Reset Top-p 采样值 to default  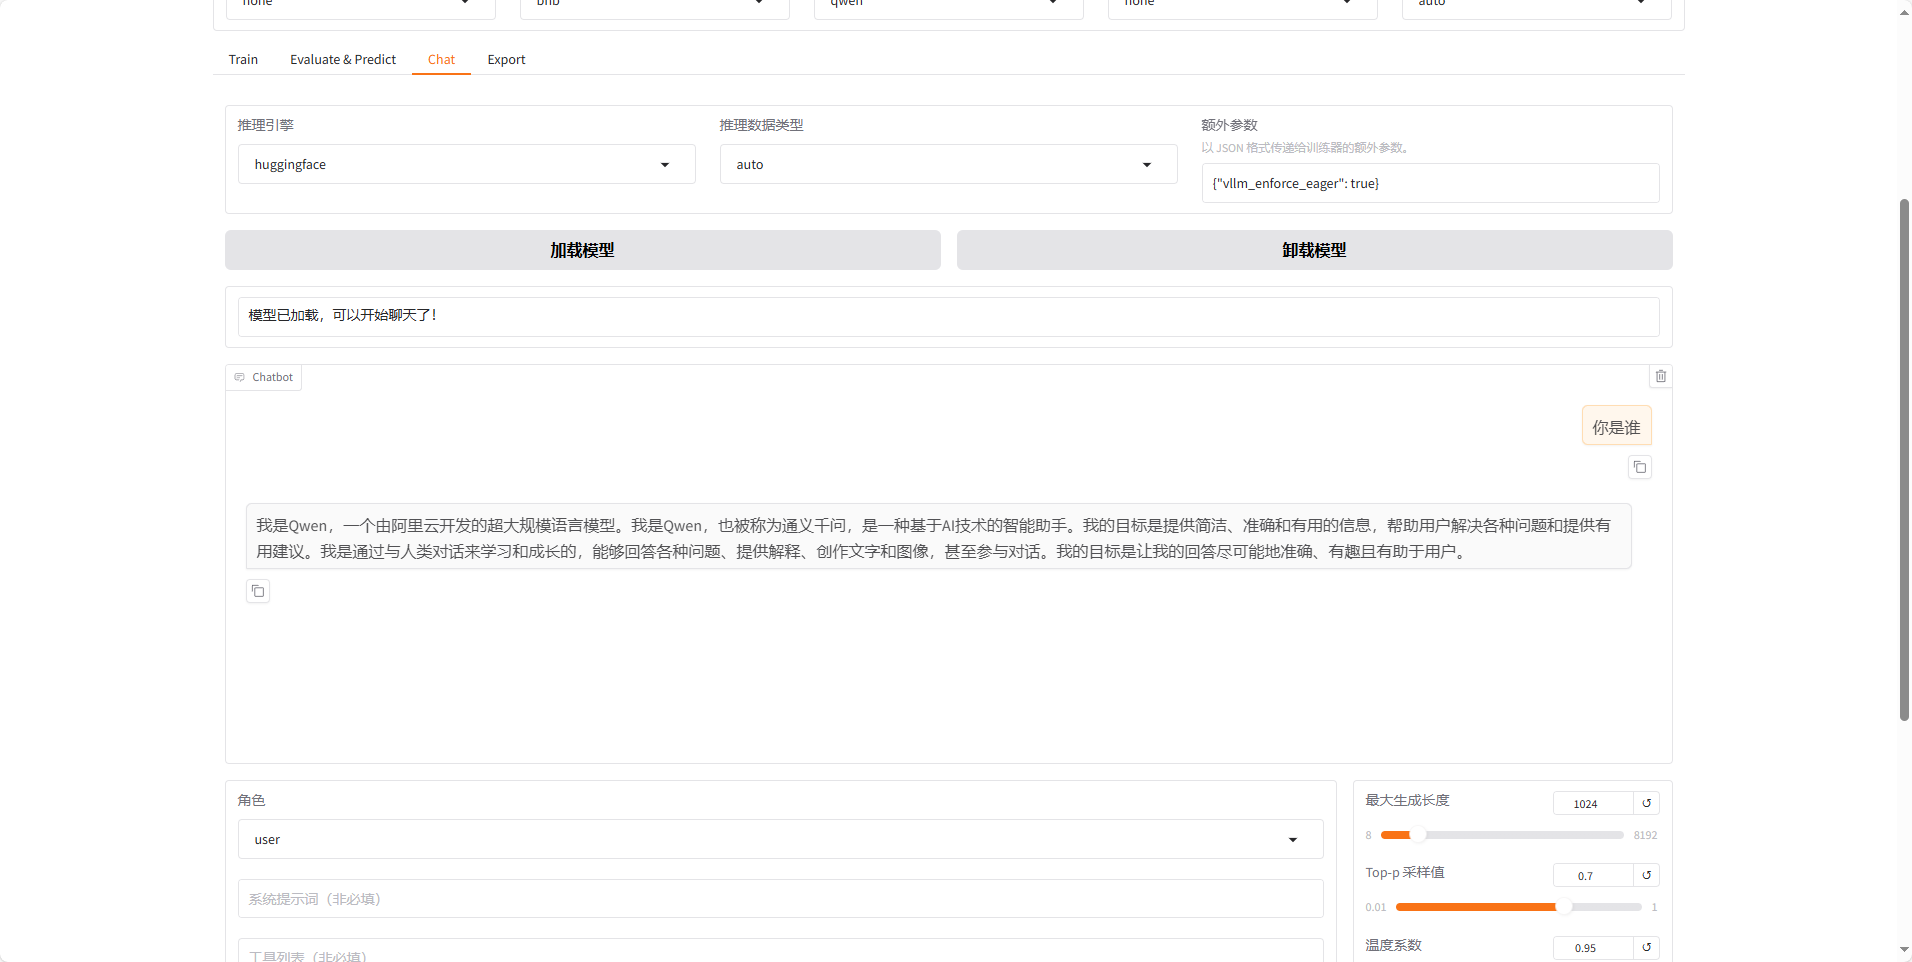[1645, 874]
